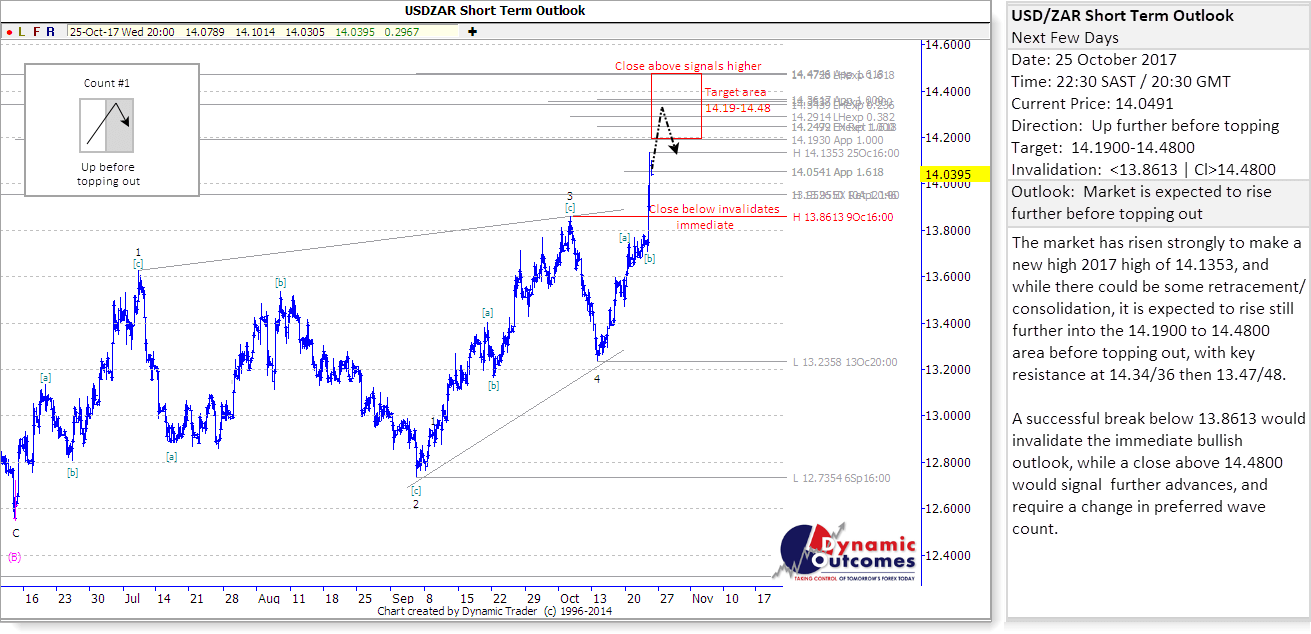Click the side panel heading USD/ZAR Short Term Outlook
1311x634 pixels.
coord(1122,16)
